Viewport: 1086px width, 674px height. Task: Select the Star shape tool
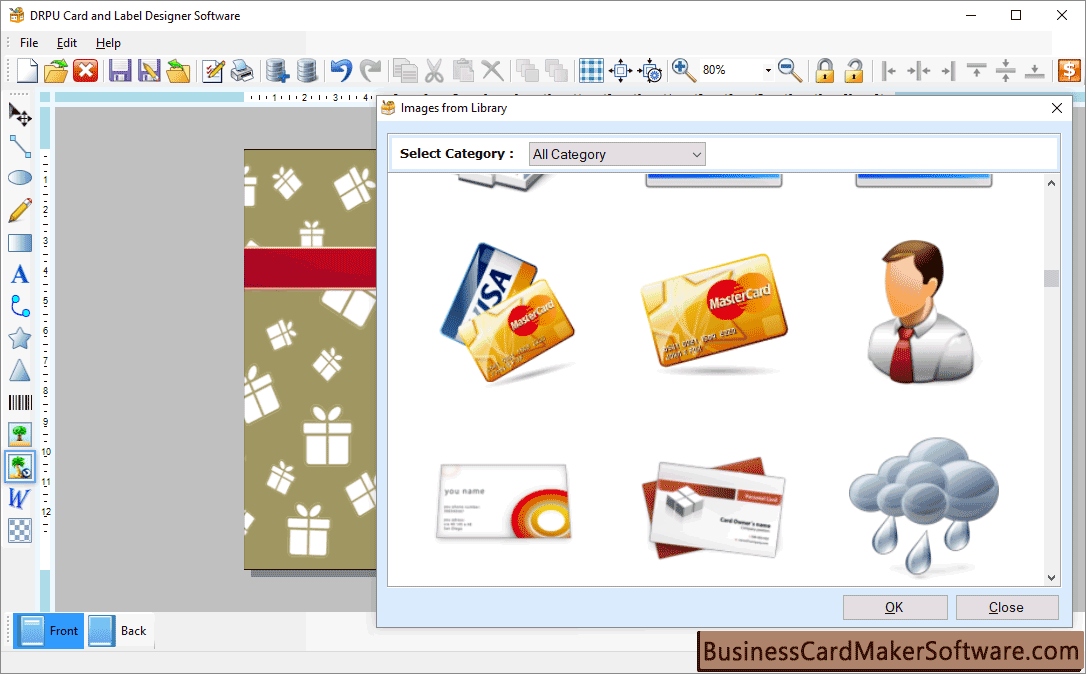[x=19, y=339]
